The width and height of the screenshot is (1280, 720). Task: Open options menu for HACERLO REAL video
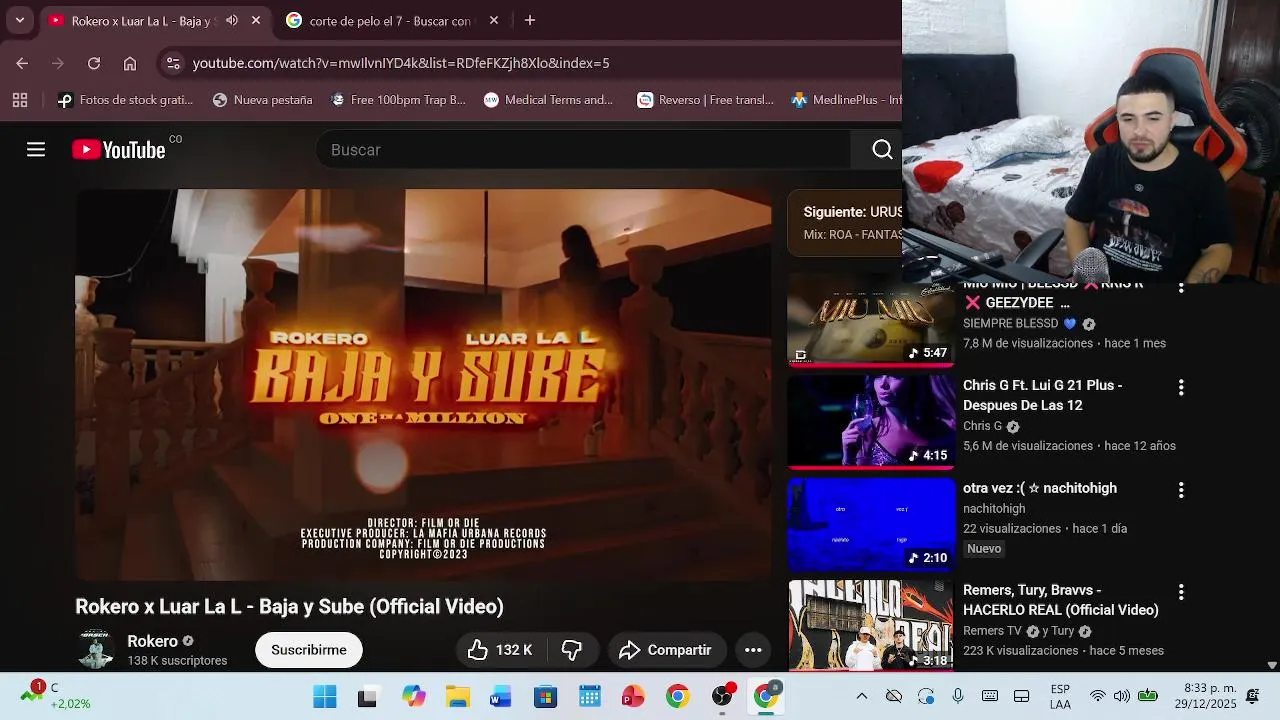(x=1181, y=592)
